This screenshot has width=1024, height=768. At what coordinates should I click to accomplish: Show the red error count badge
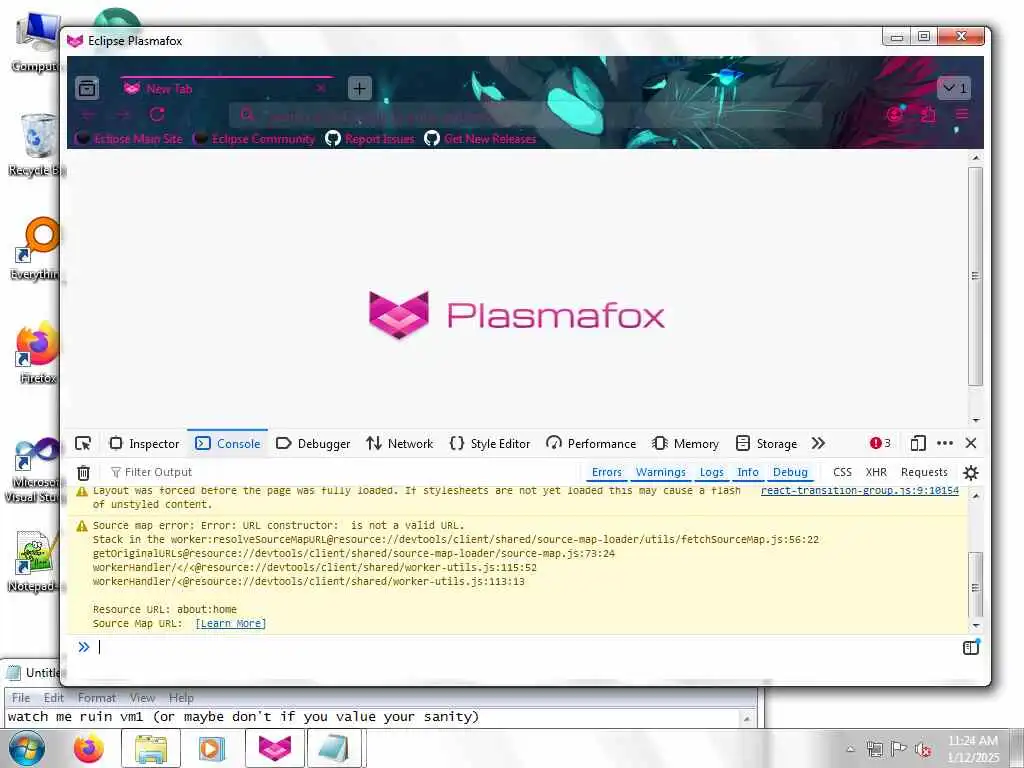[x=880, y=443]
